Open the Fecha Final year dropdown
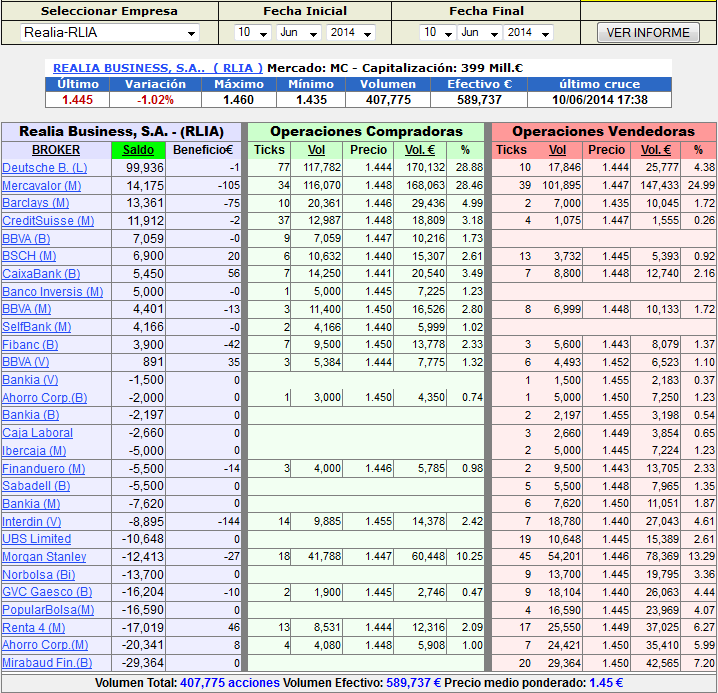This screenshot has height=693, width=718. 529,33
